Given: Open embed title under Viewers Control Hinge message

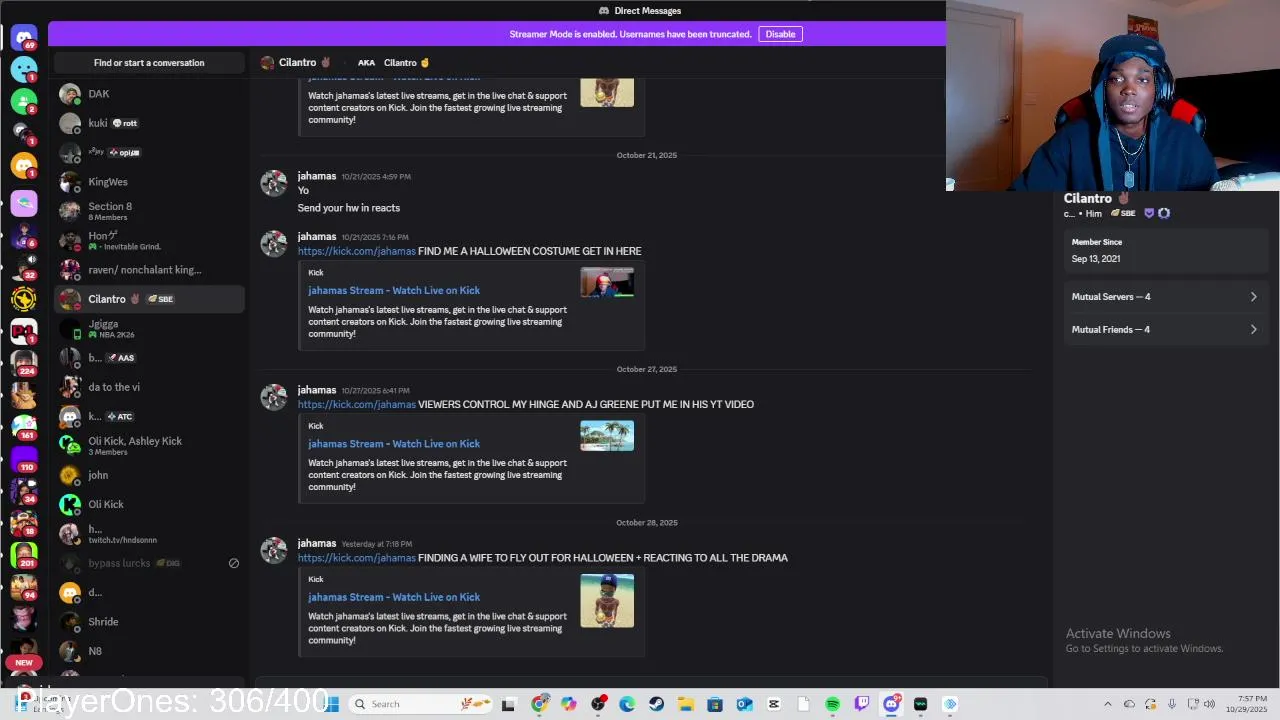Looking at the screenshot, I should tap(394, 444).
